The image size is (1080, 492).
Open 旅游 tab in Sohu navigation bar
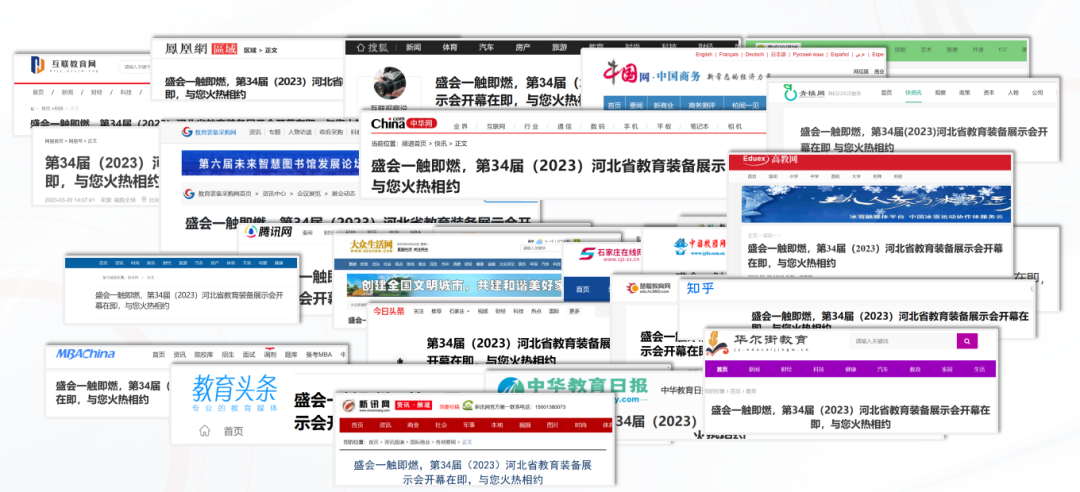[559, 48]
